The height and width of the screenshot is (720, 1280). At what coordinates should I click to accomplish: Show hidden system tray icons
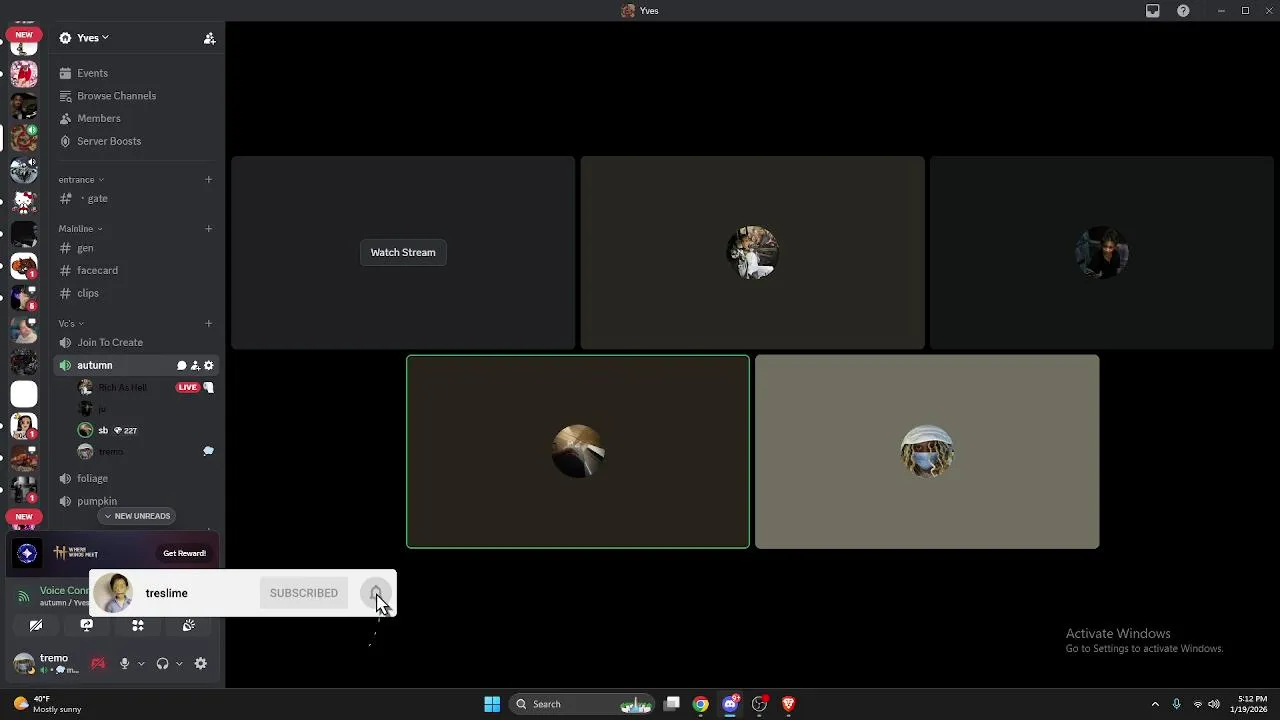[x=1155, y=704]
